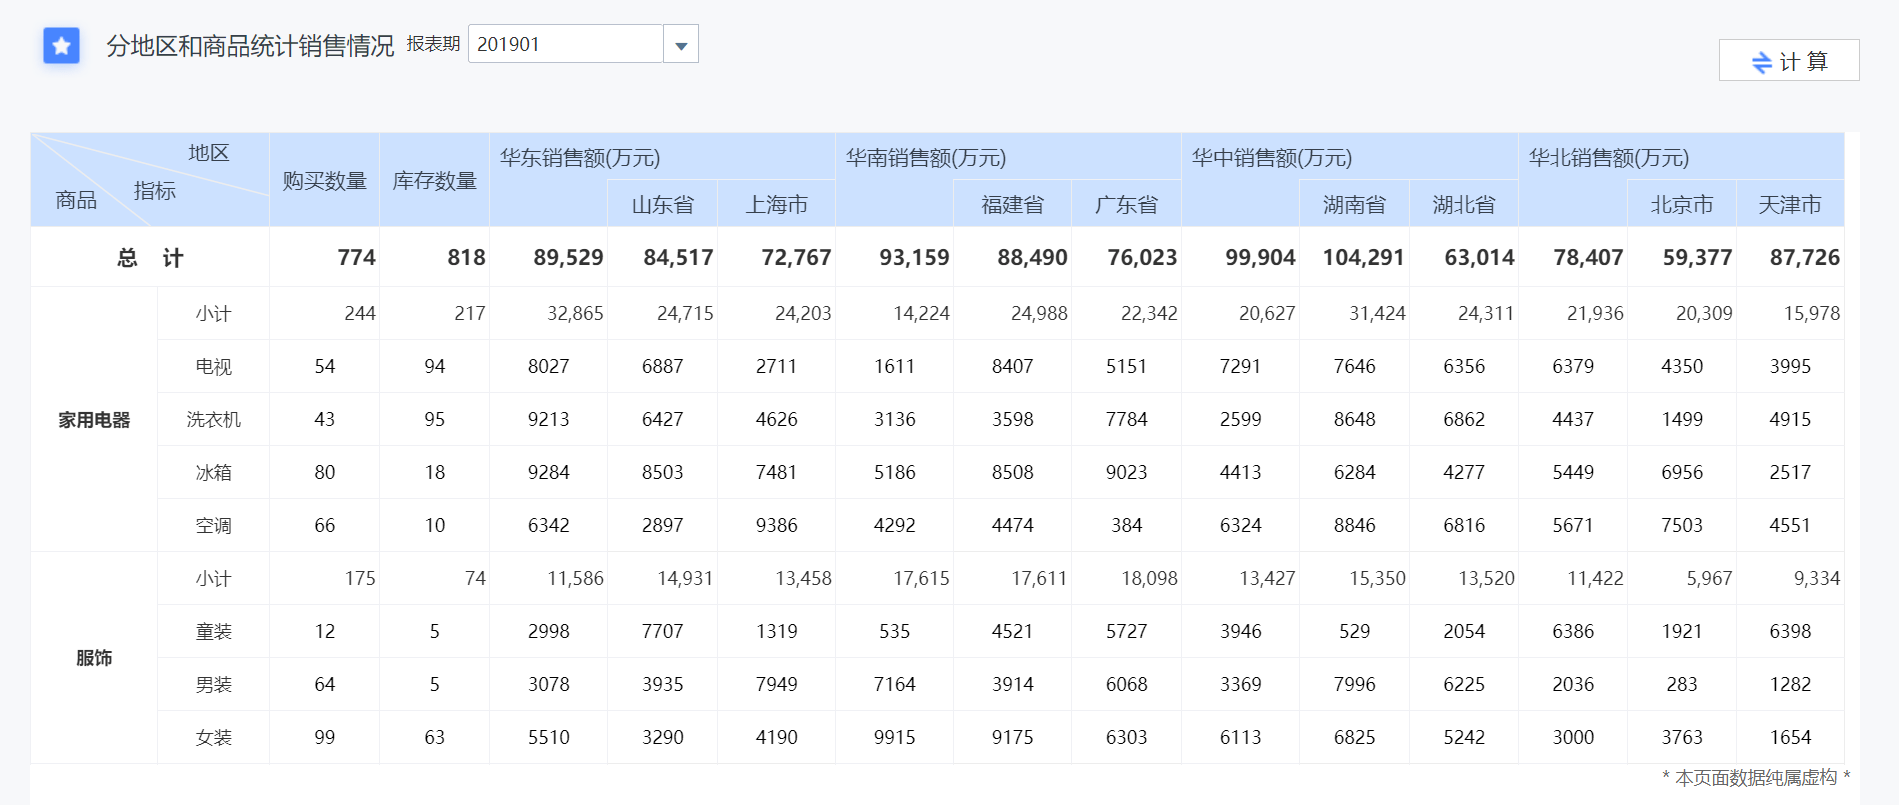
Task: Click the 童装 value 7707
Action: pyautogui.click(x=663, y=632)
